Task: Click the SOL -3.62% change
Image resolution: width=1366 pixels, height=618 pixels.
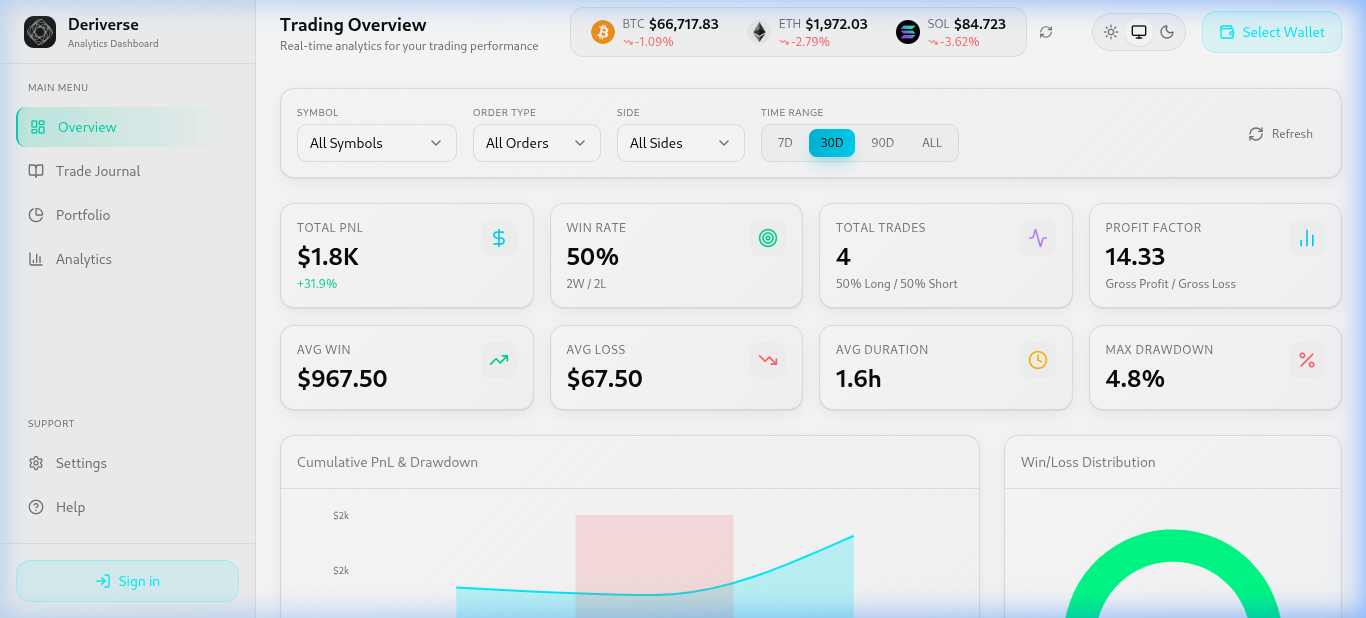Action: (953, 42)
